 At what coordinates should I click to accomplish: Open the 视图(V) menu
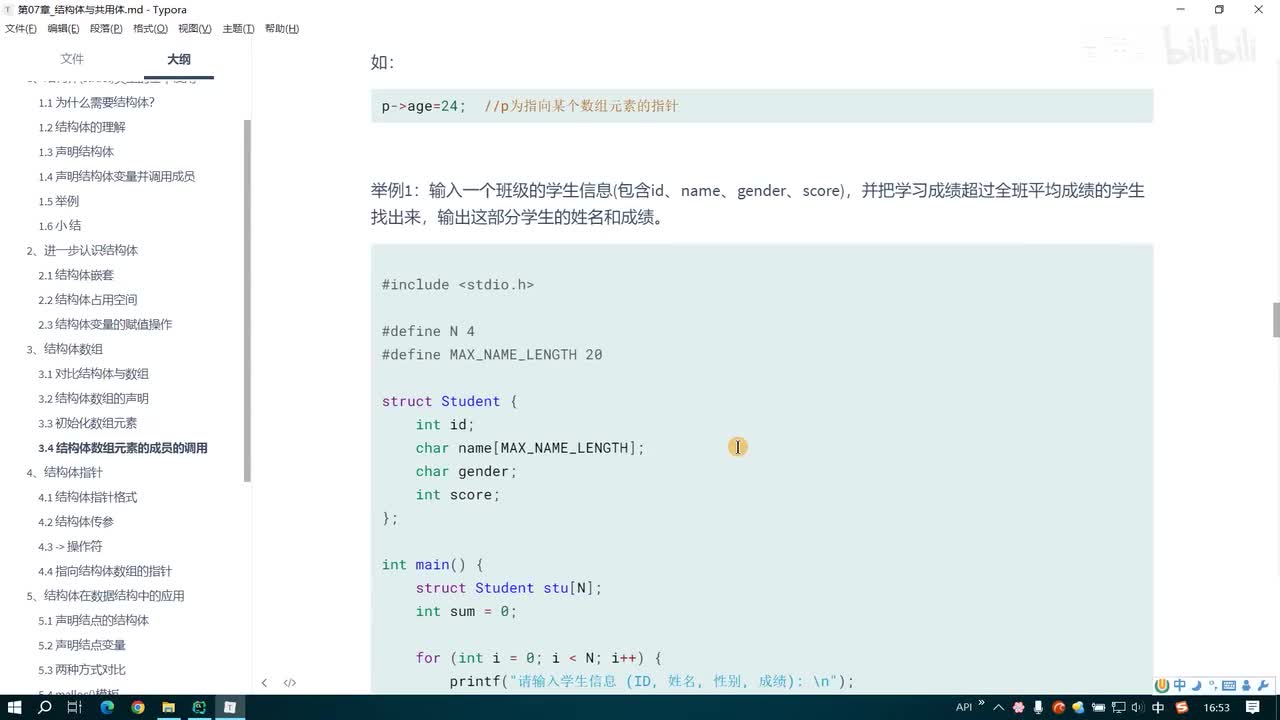tap(194, 29)
